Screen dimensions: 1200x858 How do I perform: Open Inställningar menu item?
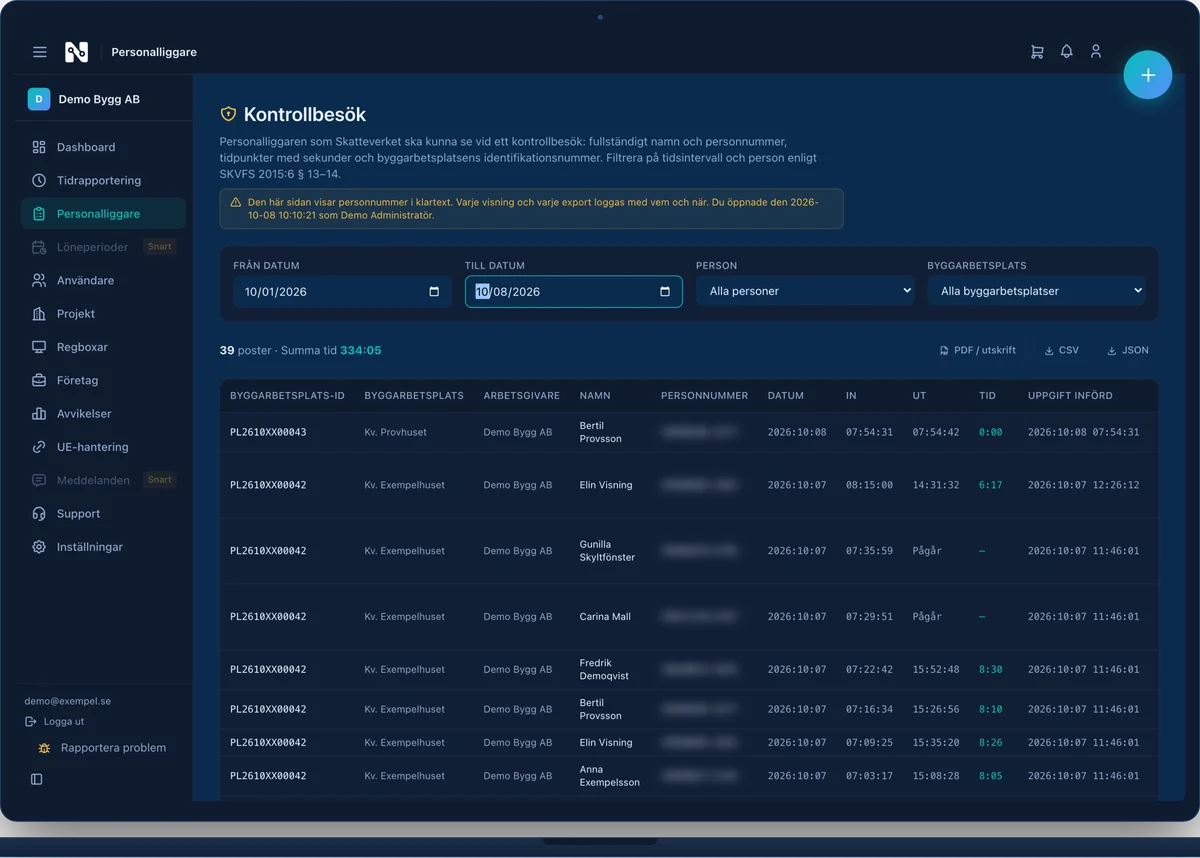pyautogui.click(x=103, y=547)
